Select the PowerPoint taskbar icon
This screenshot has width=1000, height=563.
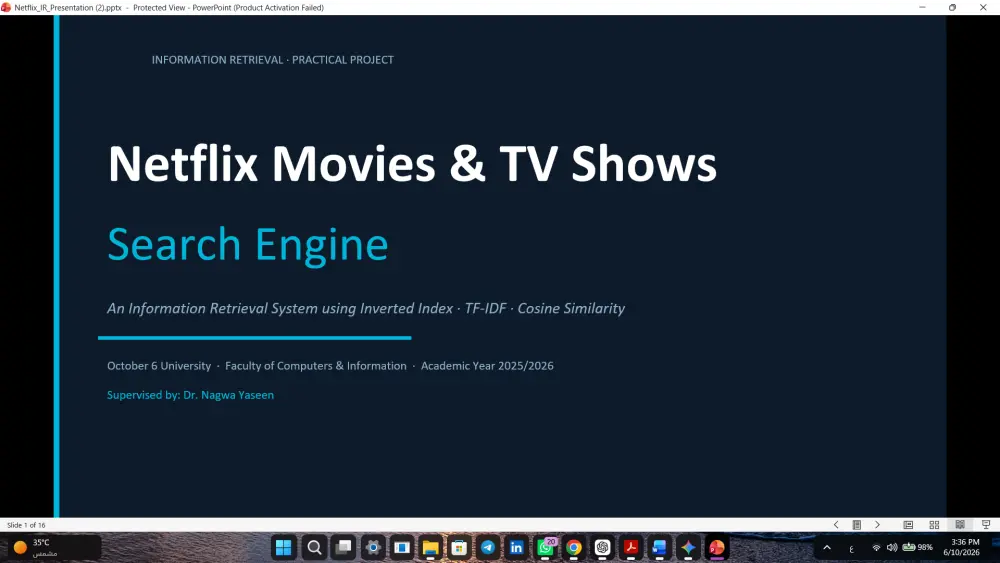[717, 547]
